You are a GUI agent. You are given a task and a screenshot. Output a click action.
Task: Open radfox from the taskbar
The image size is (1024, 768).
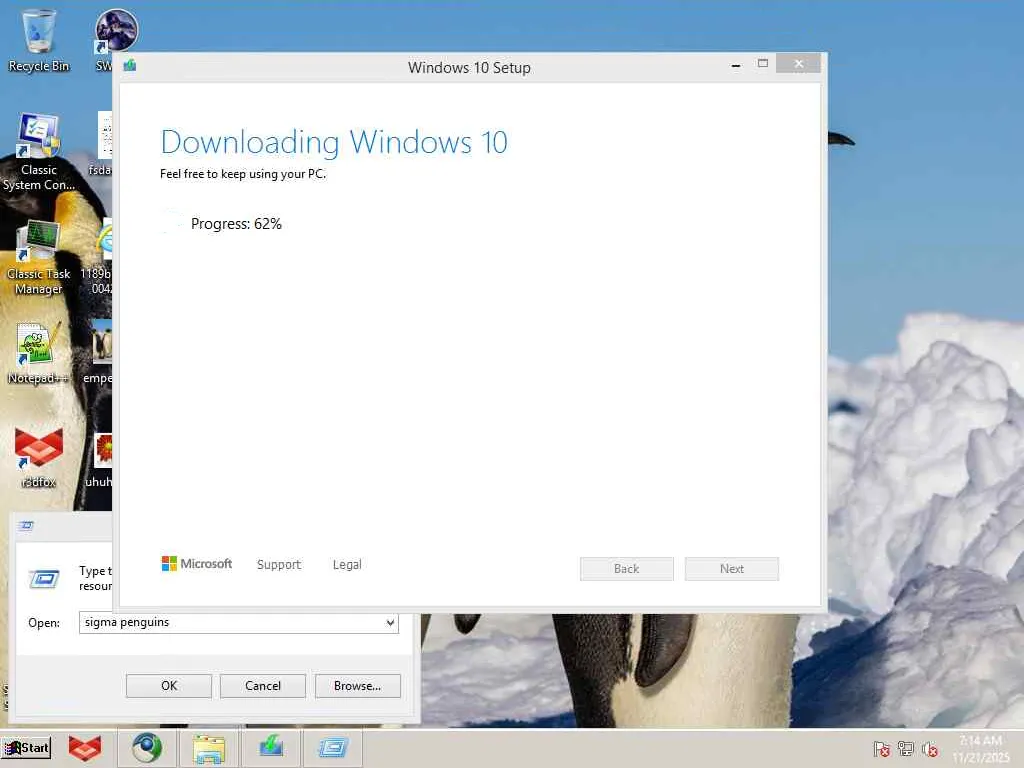(x=85, y=748)
